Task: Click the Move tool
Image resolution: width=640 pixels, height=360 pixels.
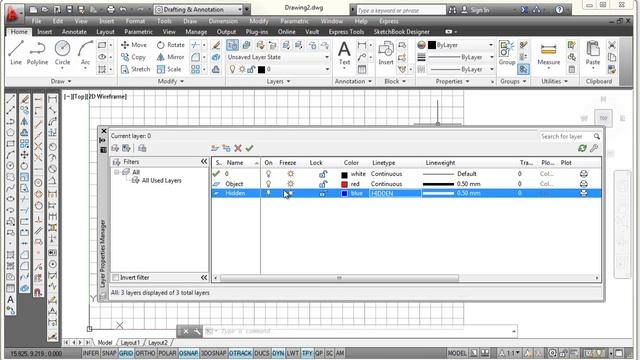Action: 133,45
